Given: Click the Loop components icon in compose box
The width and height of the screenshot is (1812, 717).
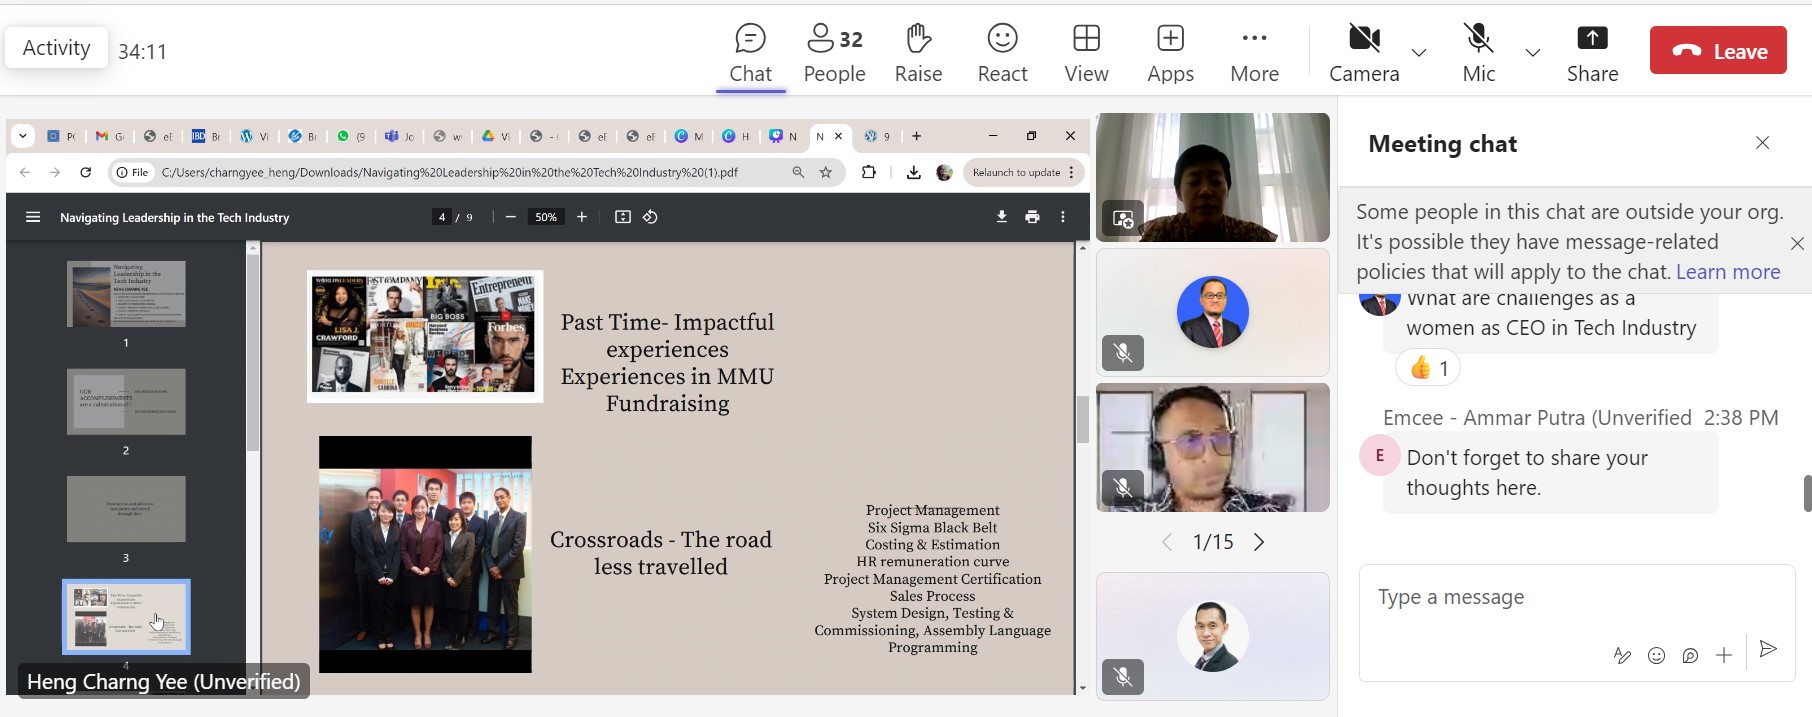Looking at the screenshot, I should (x=1690, y=655).
